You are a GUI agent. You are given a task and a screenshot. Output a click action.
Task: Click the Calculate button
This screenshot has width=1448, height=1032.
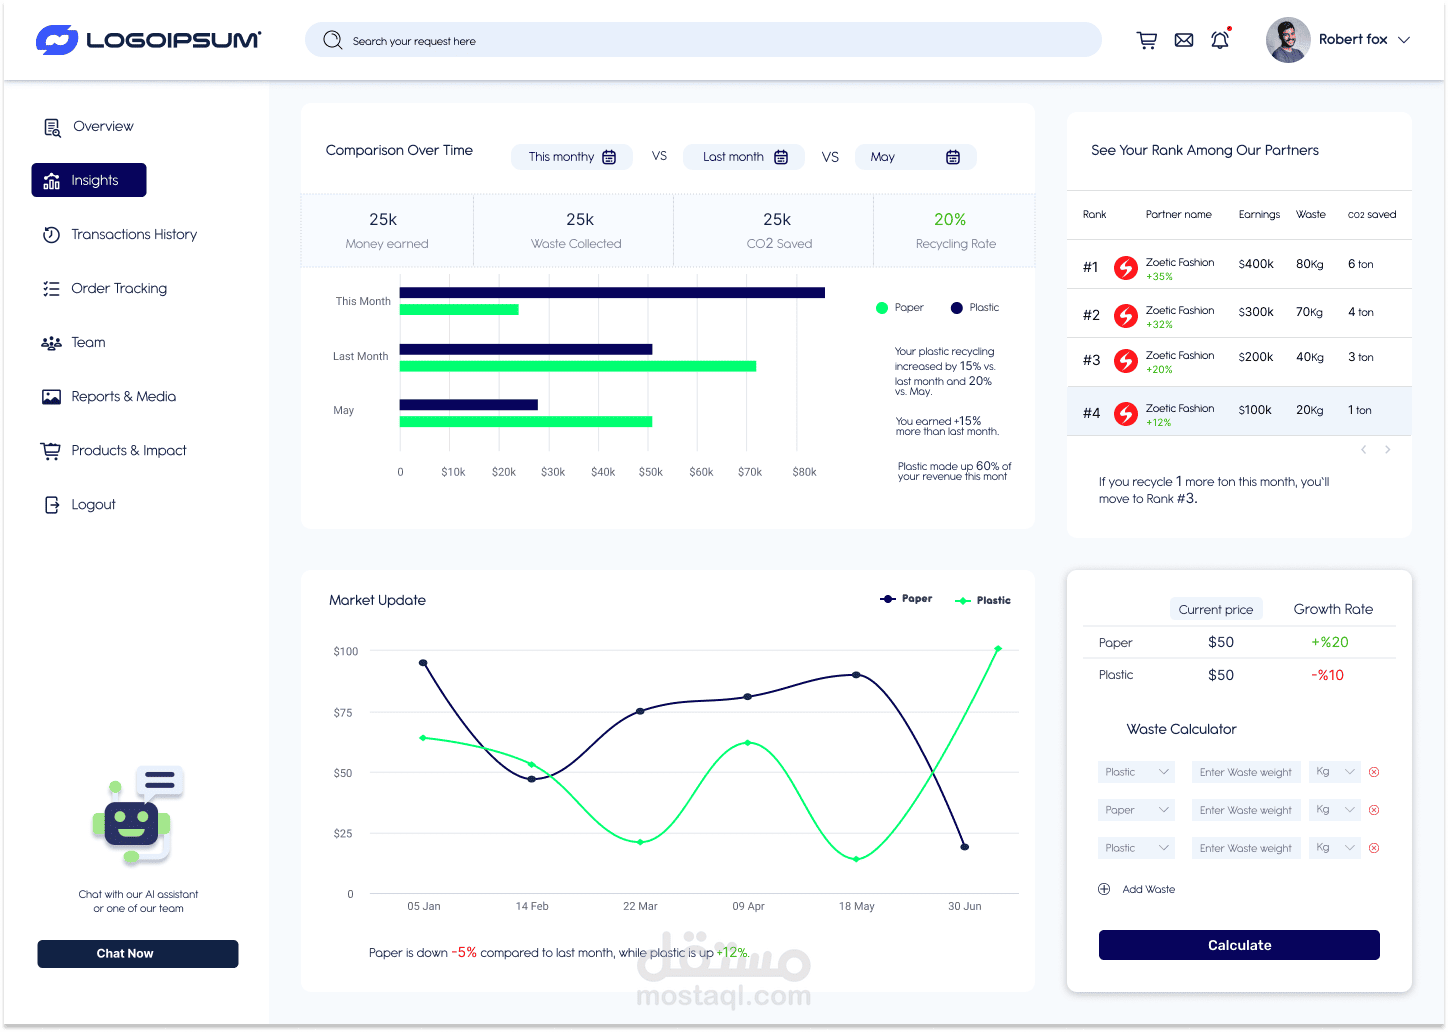[x=1239, y=945]
